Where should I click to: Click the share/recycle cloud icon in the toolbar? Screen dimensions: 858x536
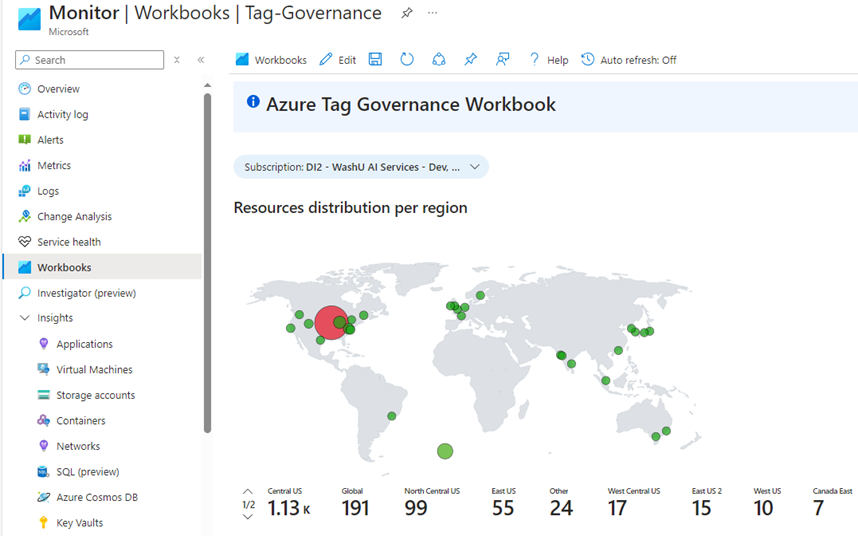tap(439, 59)
